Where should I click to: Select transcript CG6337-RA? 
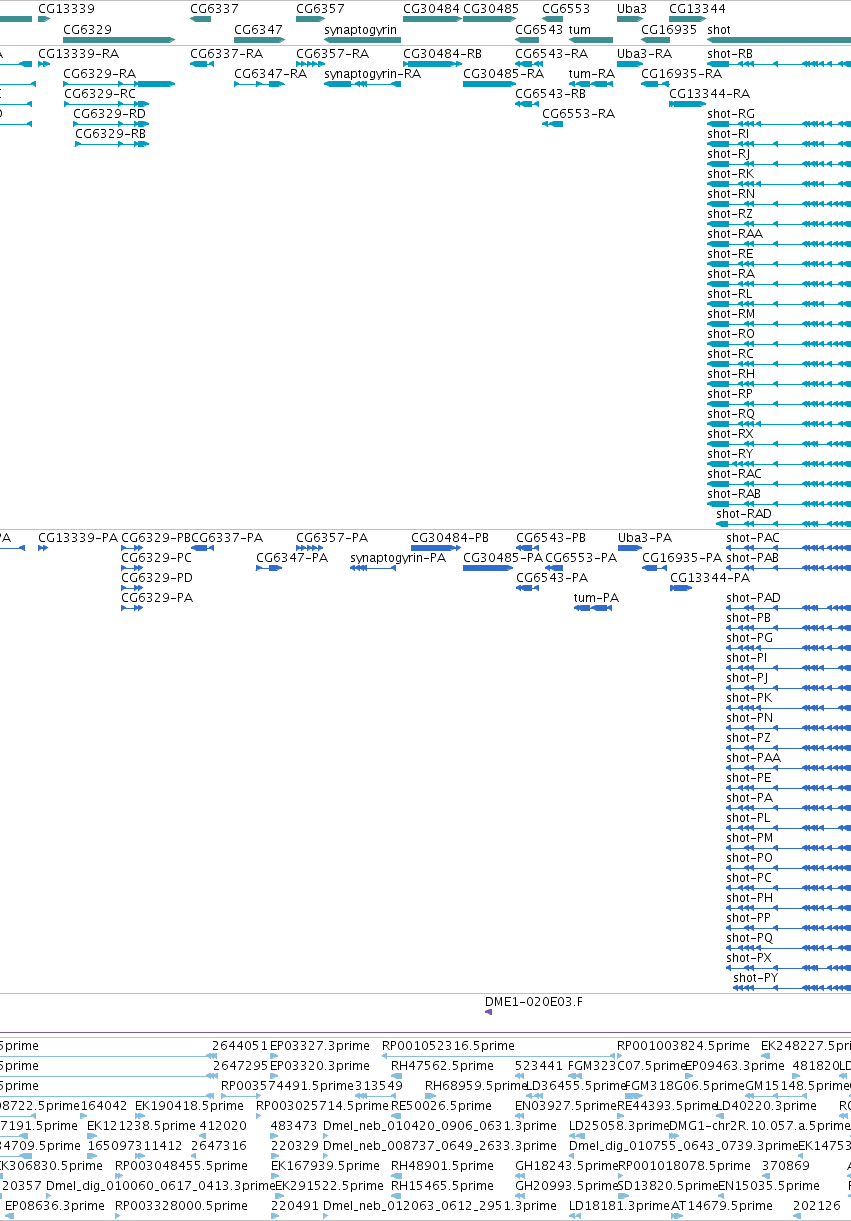coord(227,53)
